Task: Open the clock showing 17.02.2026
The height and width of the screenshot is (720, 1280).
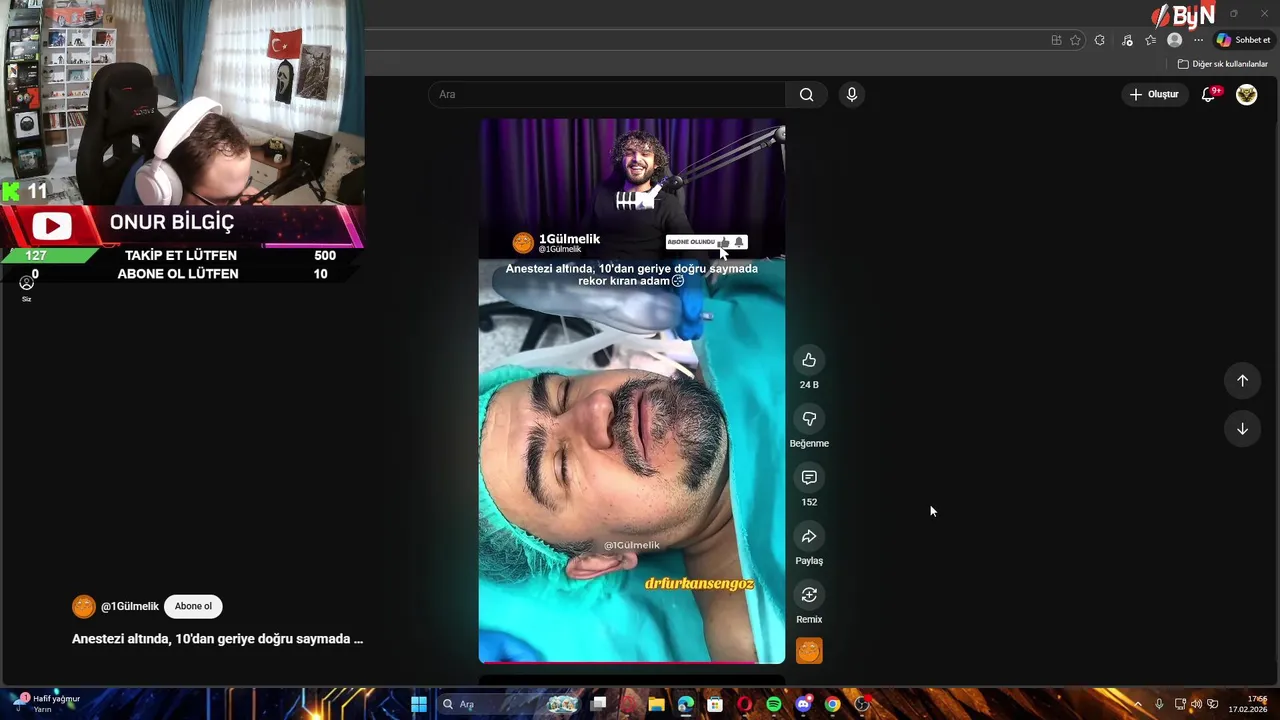Action: 1248,704
